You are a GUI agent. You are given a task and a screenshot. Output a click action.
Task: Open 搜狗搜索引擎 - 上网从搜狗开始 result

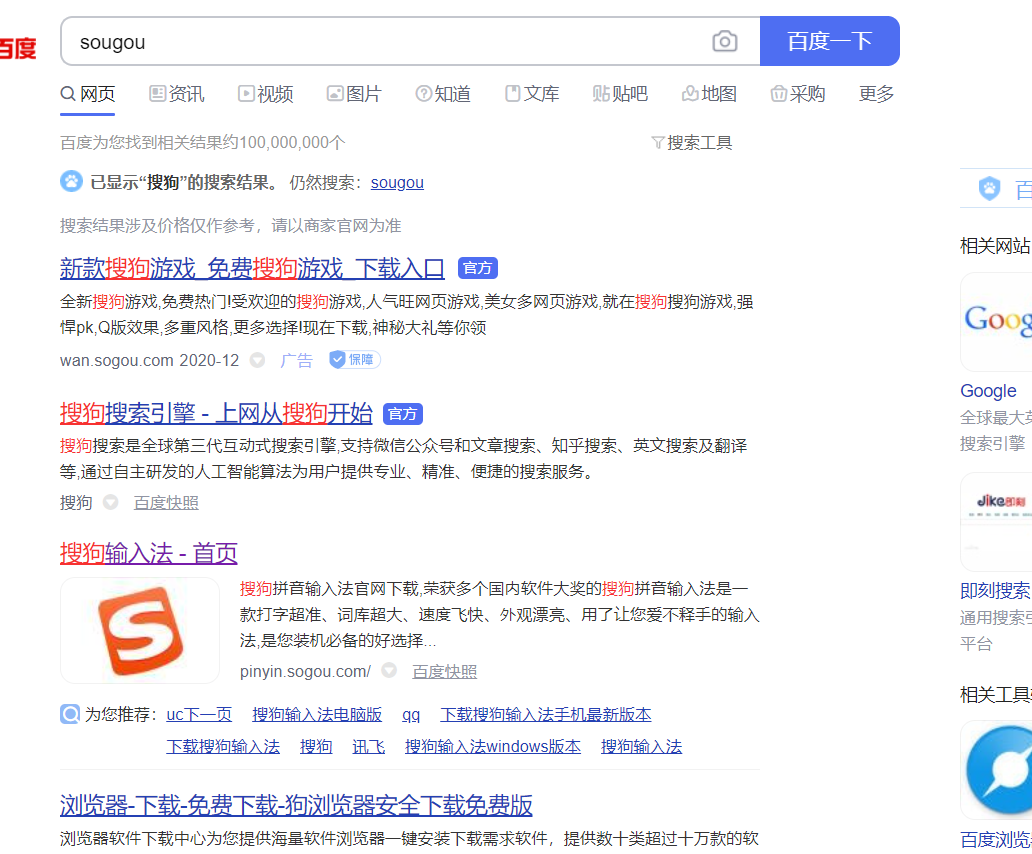[217, 414]
